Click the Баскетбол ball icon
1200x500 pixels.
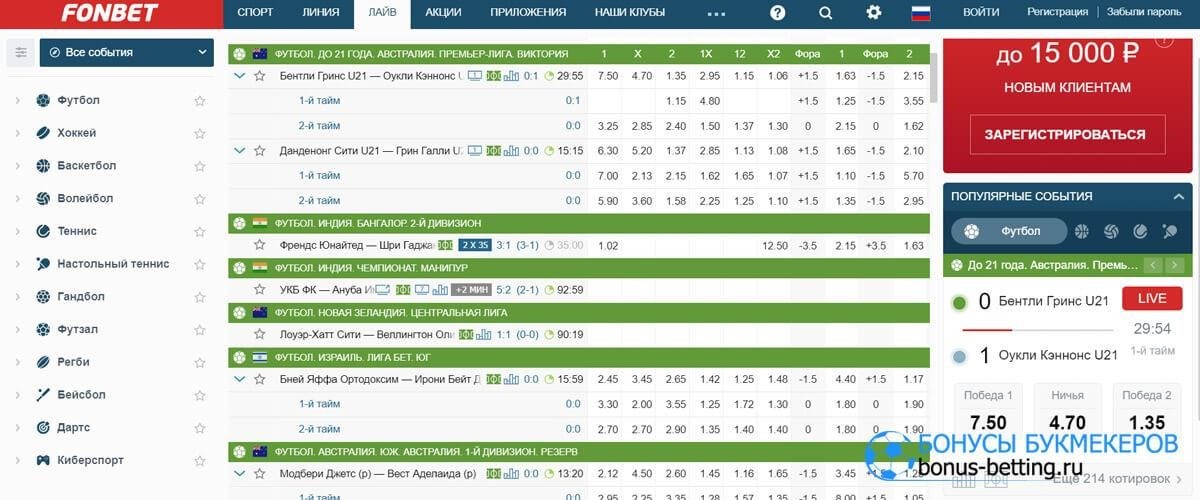43,166
